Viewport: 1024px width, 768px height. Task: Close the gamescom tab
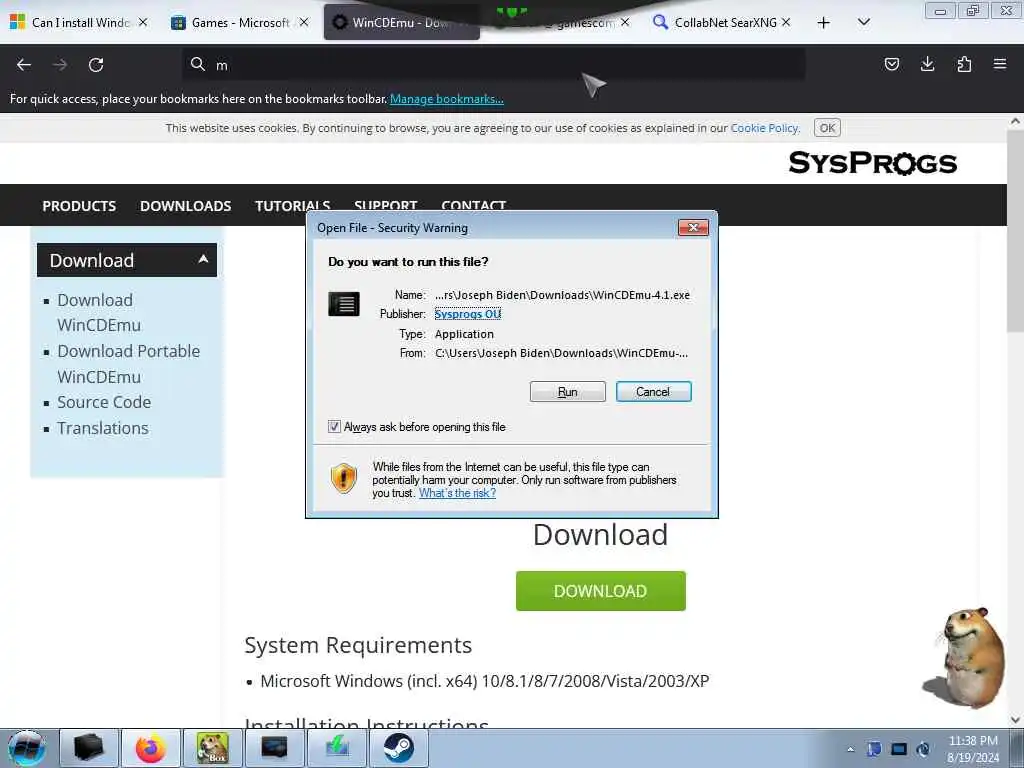point(625,22)
